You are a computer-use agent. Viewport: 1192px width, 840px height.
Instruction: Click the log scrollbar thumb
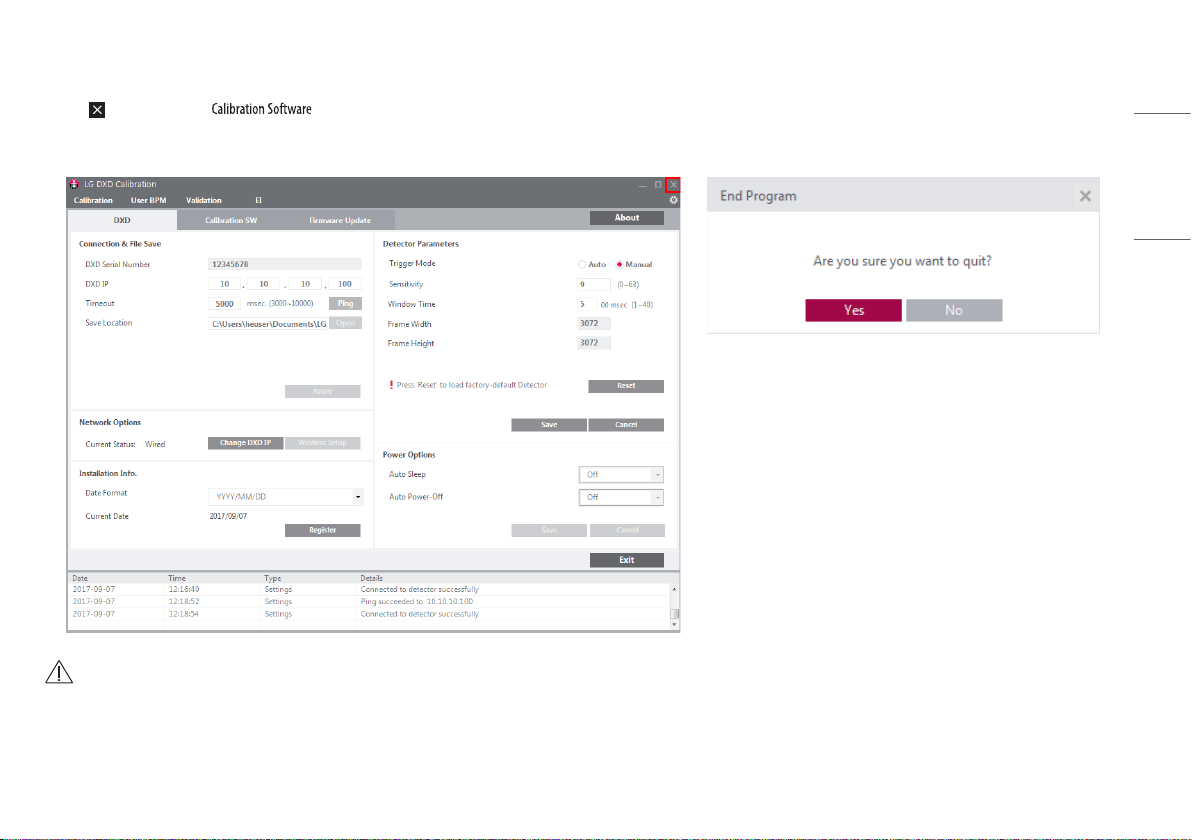(674, 613)
